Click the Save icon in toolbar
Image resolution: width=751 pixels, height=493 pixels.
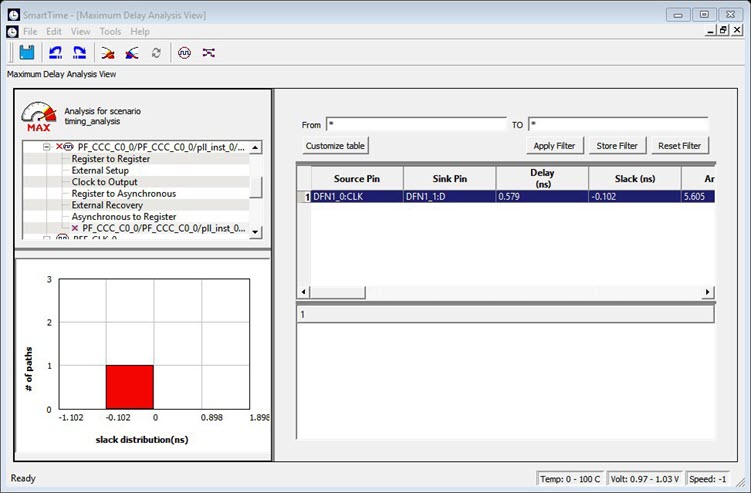pos(27,53)
